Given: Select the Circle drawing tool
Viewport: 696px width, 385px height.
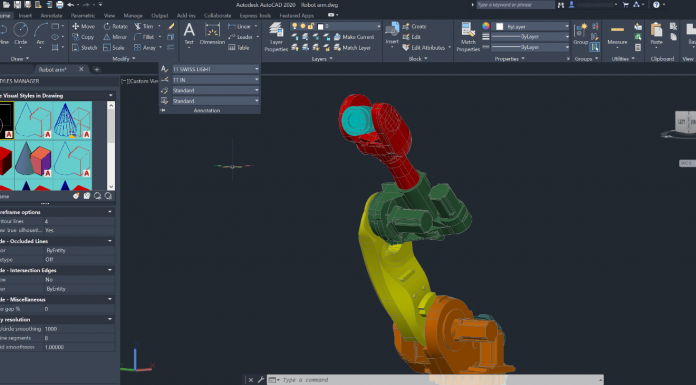Looking at the screenshot, I should (20, 33).
